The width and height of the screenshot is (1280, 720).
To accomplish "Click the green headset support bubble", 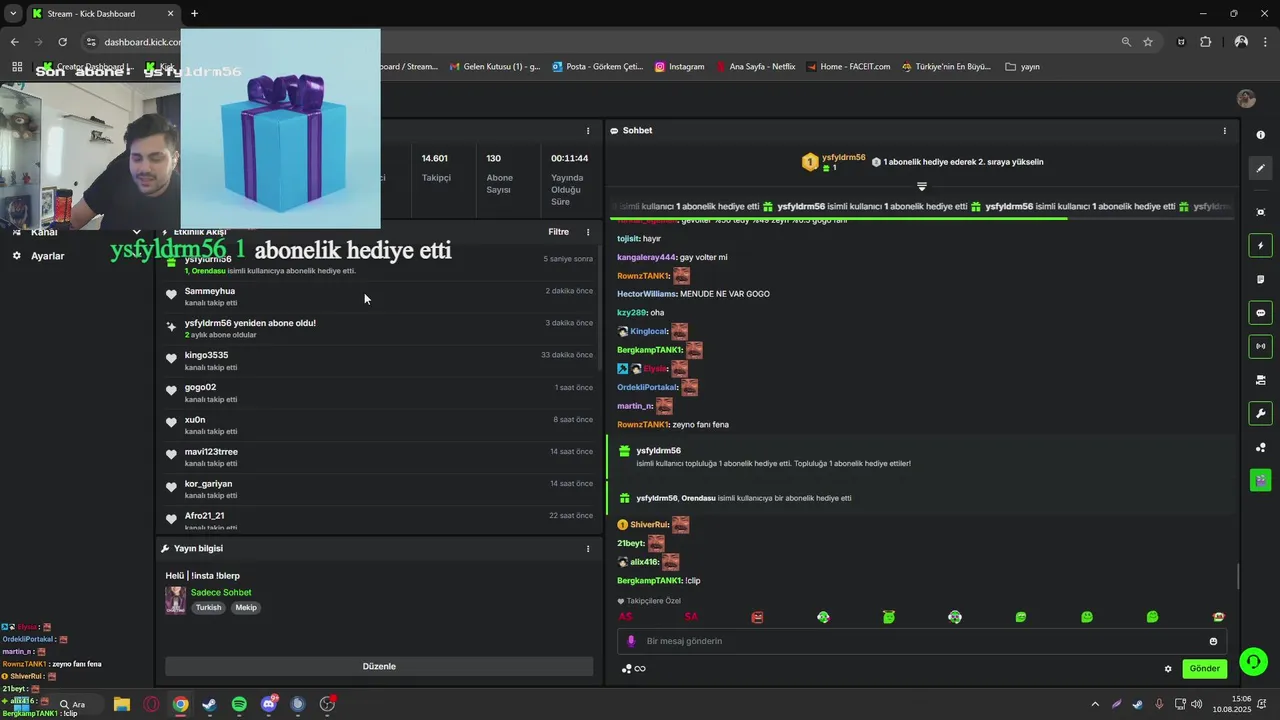I will (x=1253, y=662).
